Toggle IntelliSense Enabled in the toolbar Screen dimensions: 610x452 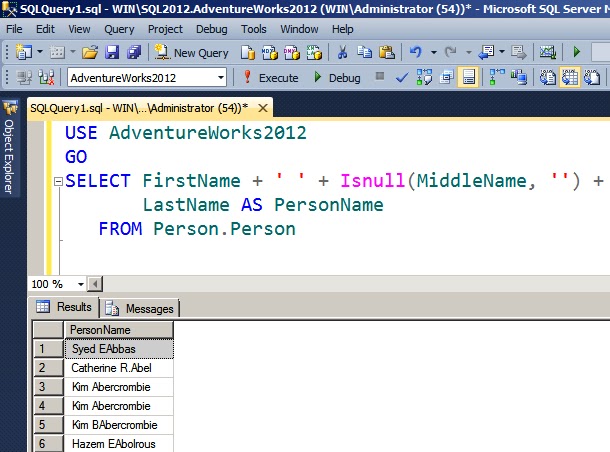click(468, 77)
